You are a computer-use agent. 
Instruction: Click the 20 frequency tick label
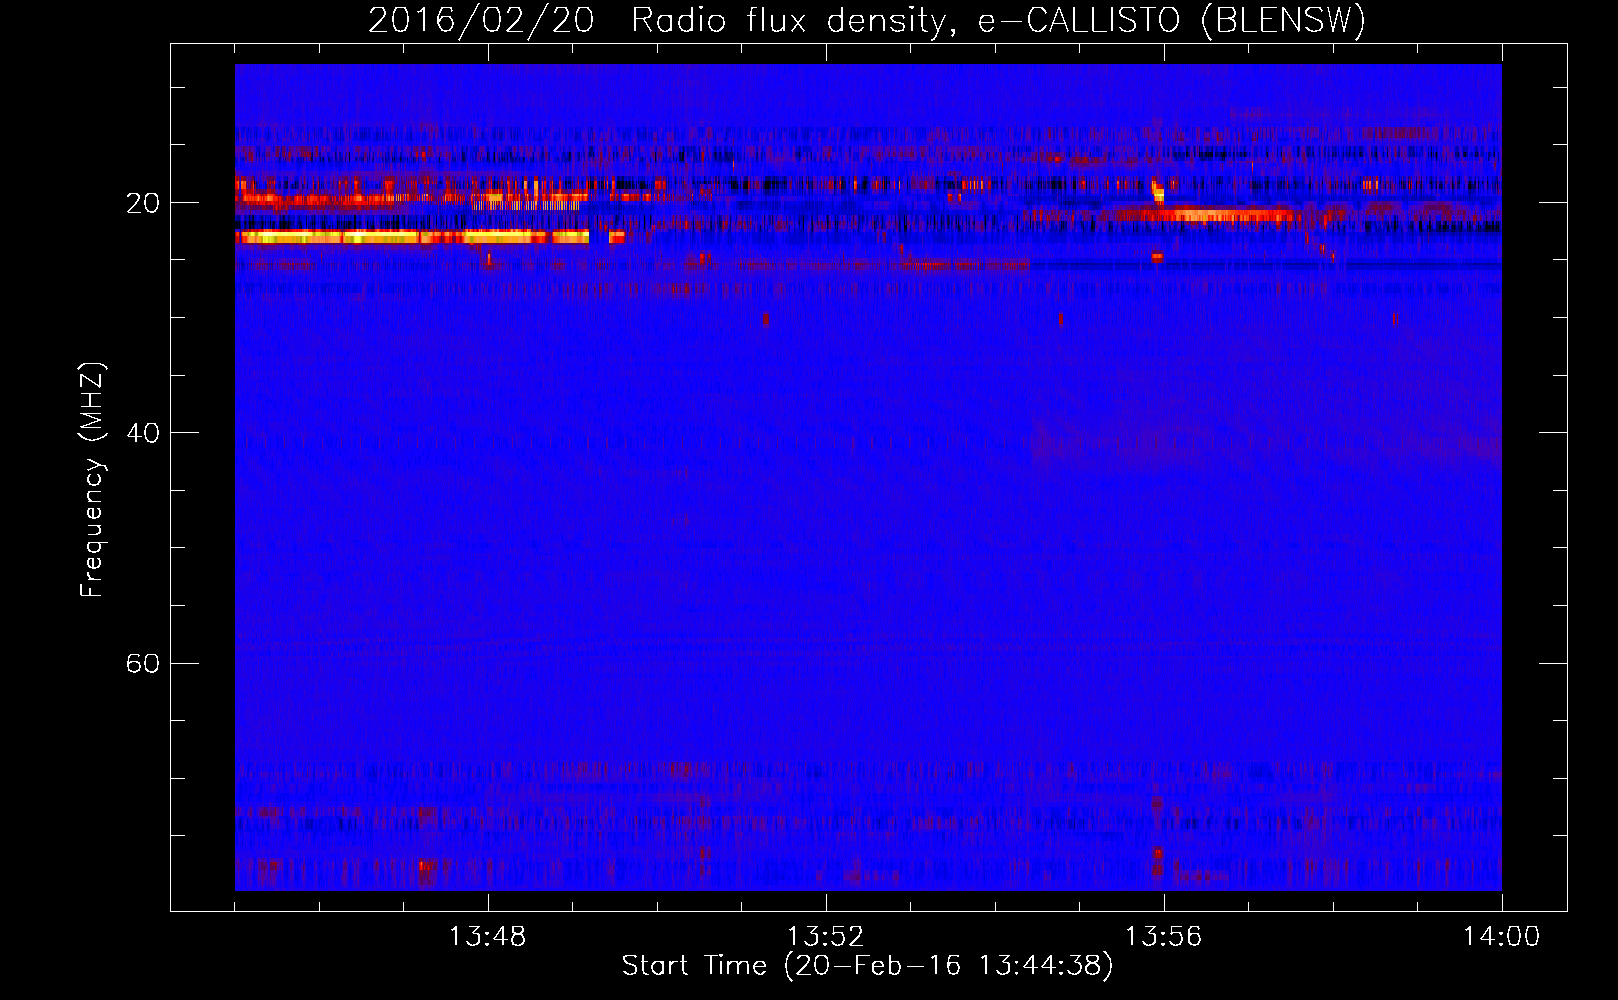pyautogui.click(x=142, y=203)
